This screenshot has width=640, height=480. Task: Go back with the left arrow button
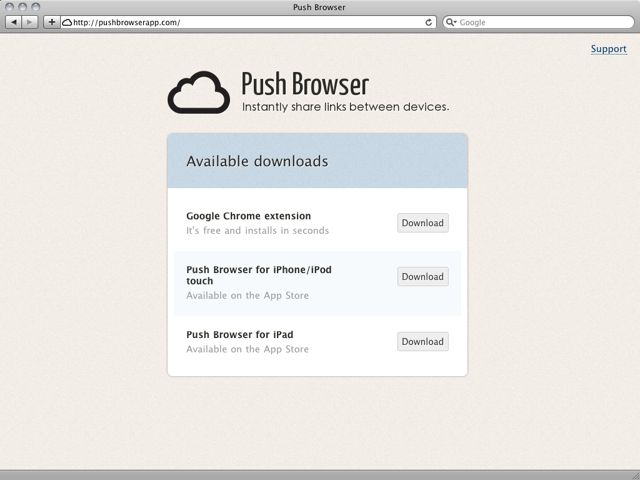(13, 22)
